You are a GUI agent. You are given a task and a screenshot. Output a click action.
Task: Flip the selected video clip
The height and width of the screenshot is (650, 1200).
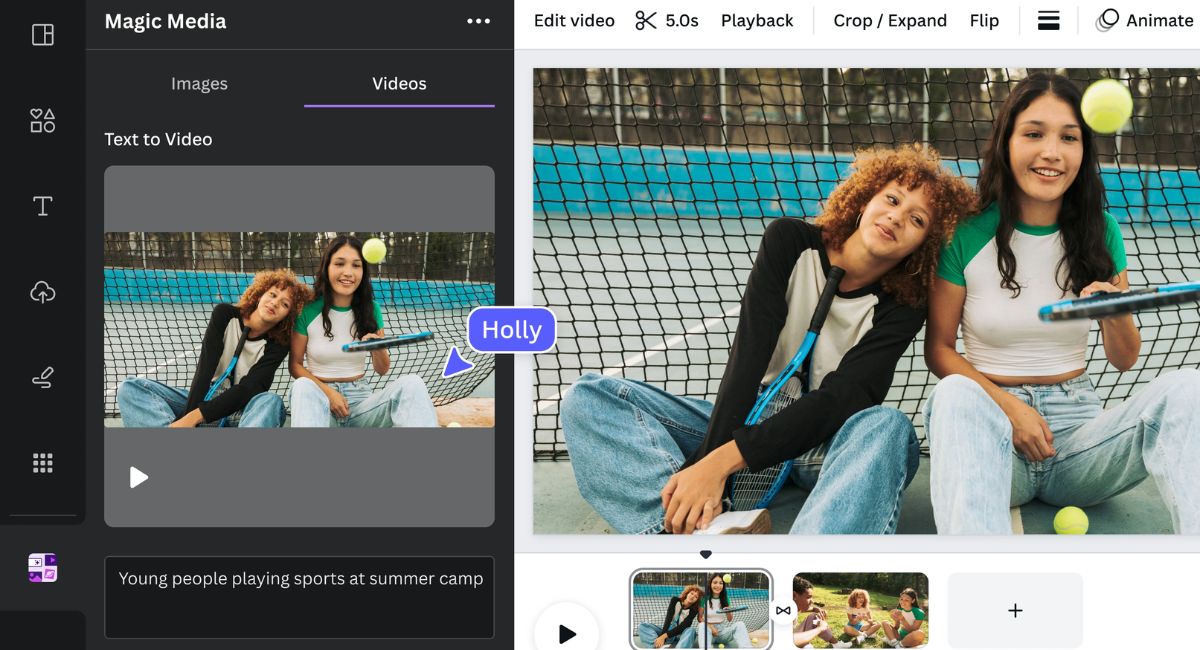click(984, 20)
